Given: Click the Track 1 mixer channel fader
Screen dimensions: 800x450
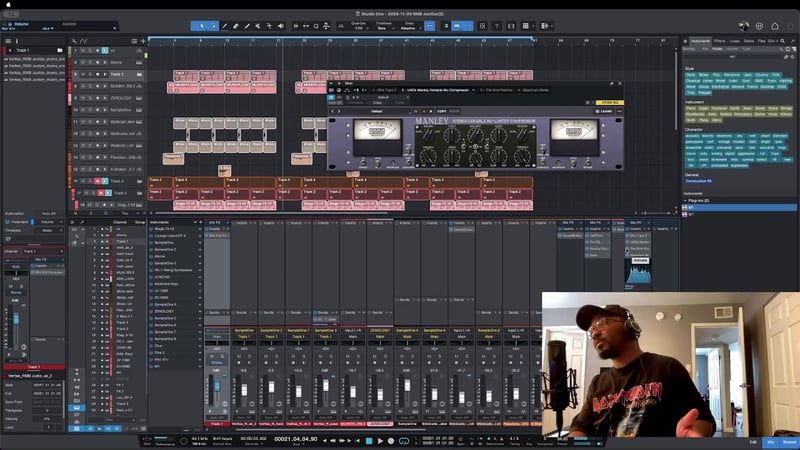Looking at the screenshot, I should click(217, 386).
